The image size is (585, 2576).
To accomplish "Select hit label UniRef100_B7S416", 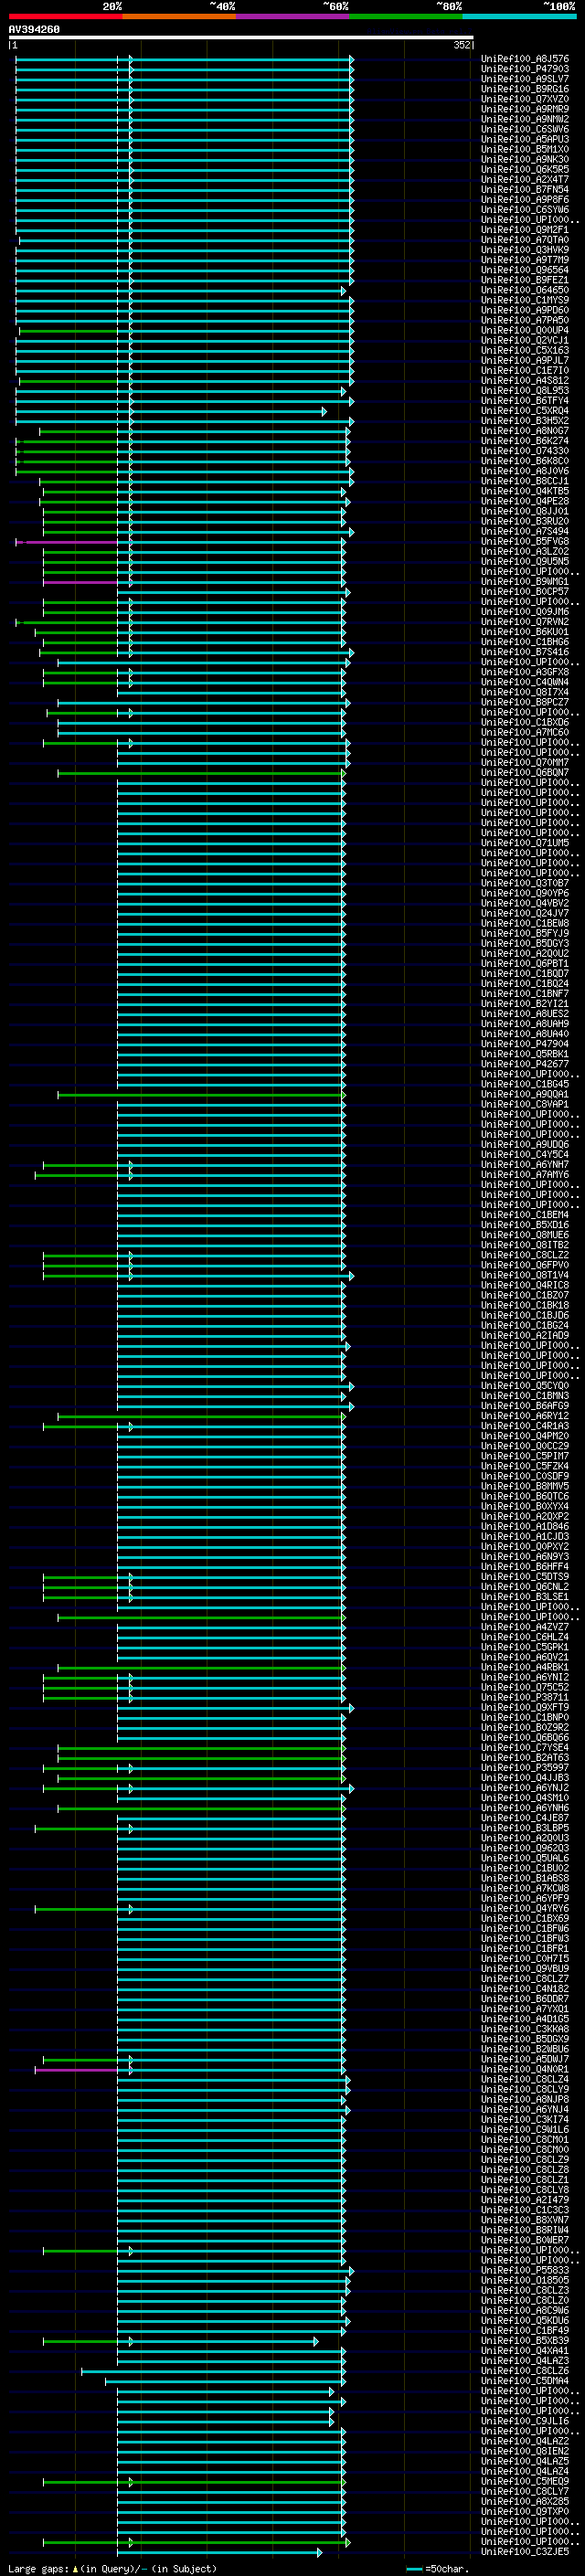I will click(525, 652).
